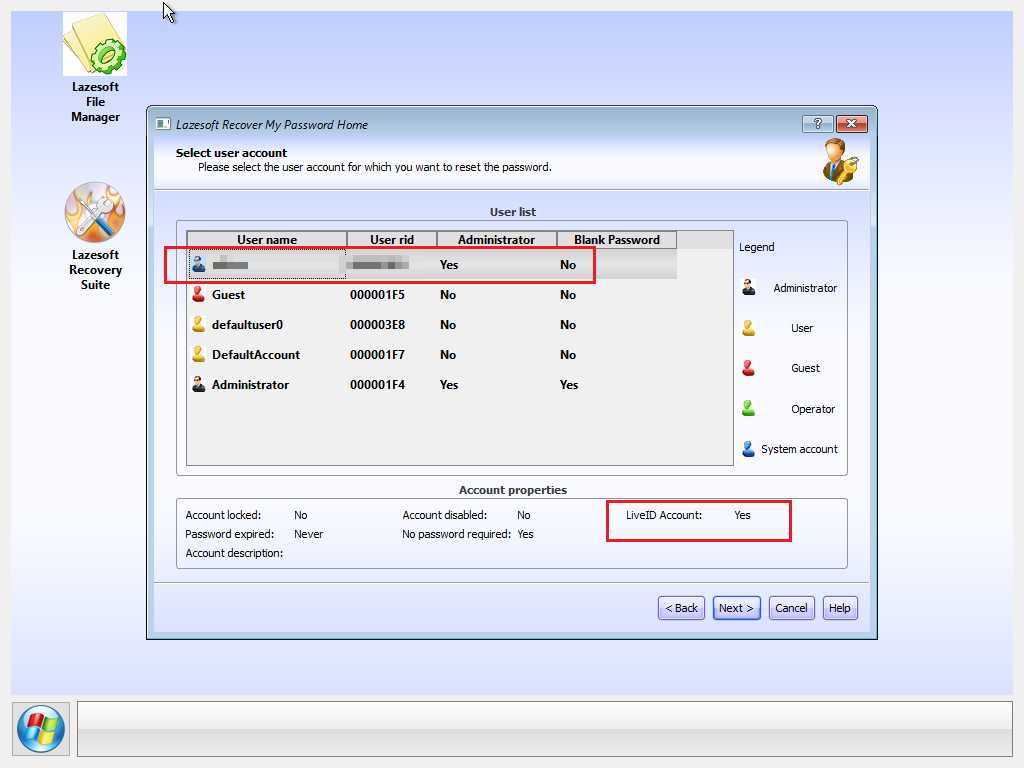The image size is (1024, 768).
Task: Click rid value 000001F5
Action: (377, 295)
